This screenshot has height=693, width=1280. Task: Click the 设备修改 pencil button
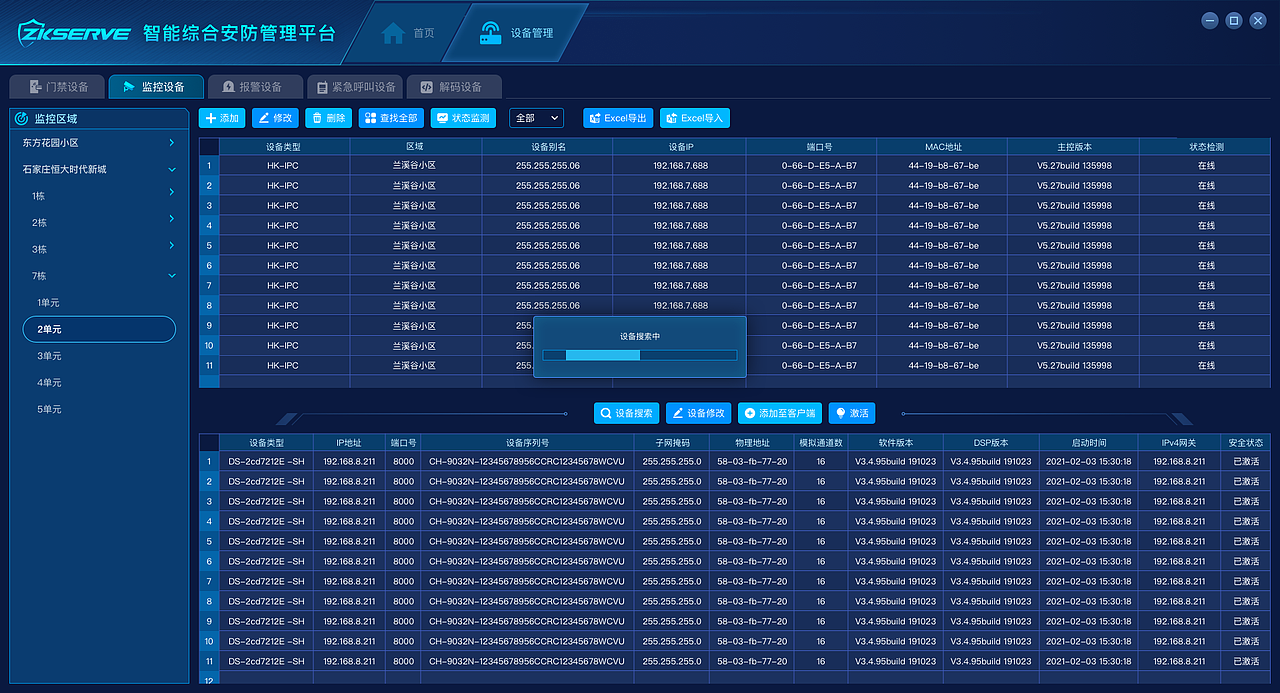[699, 413]
